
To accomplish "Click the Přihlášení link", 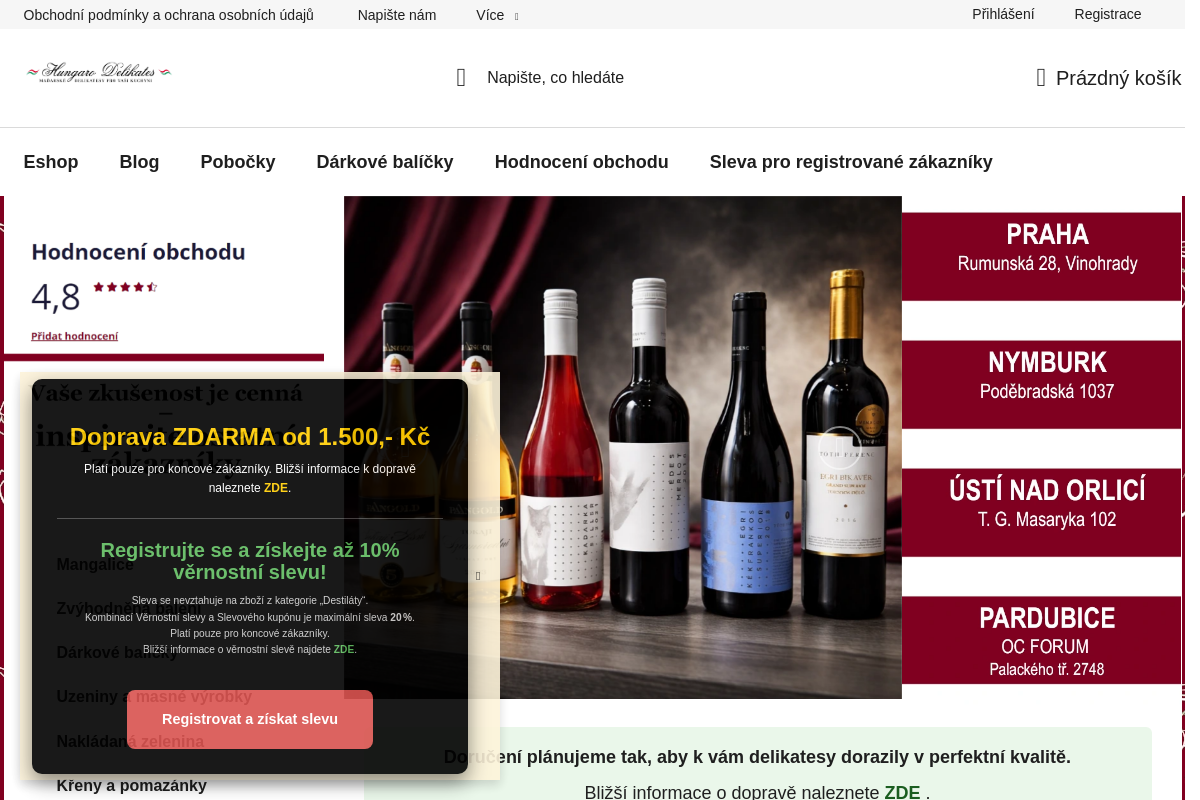I will pyautogui.click(x=1003, y=14).
